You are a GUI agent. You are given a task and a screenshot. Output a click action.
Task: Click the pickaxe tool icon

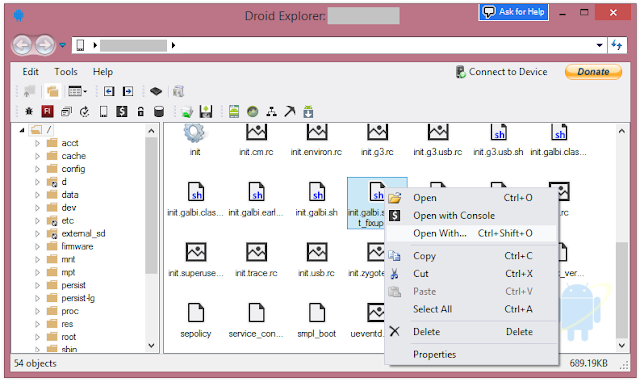(290, 111)
